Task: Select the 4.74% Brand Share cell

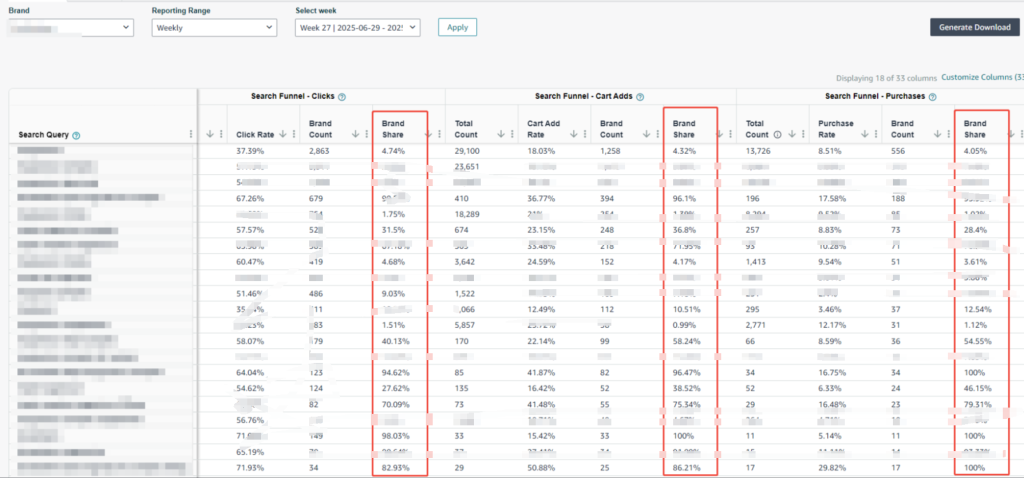Action: (396, 151)
